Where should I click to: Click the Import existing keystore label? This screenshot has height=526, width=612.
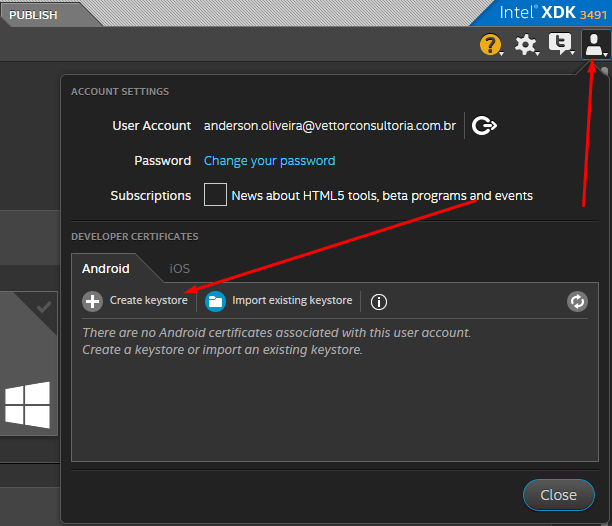point(292,300)
